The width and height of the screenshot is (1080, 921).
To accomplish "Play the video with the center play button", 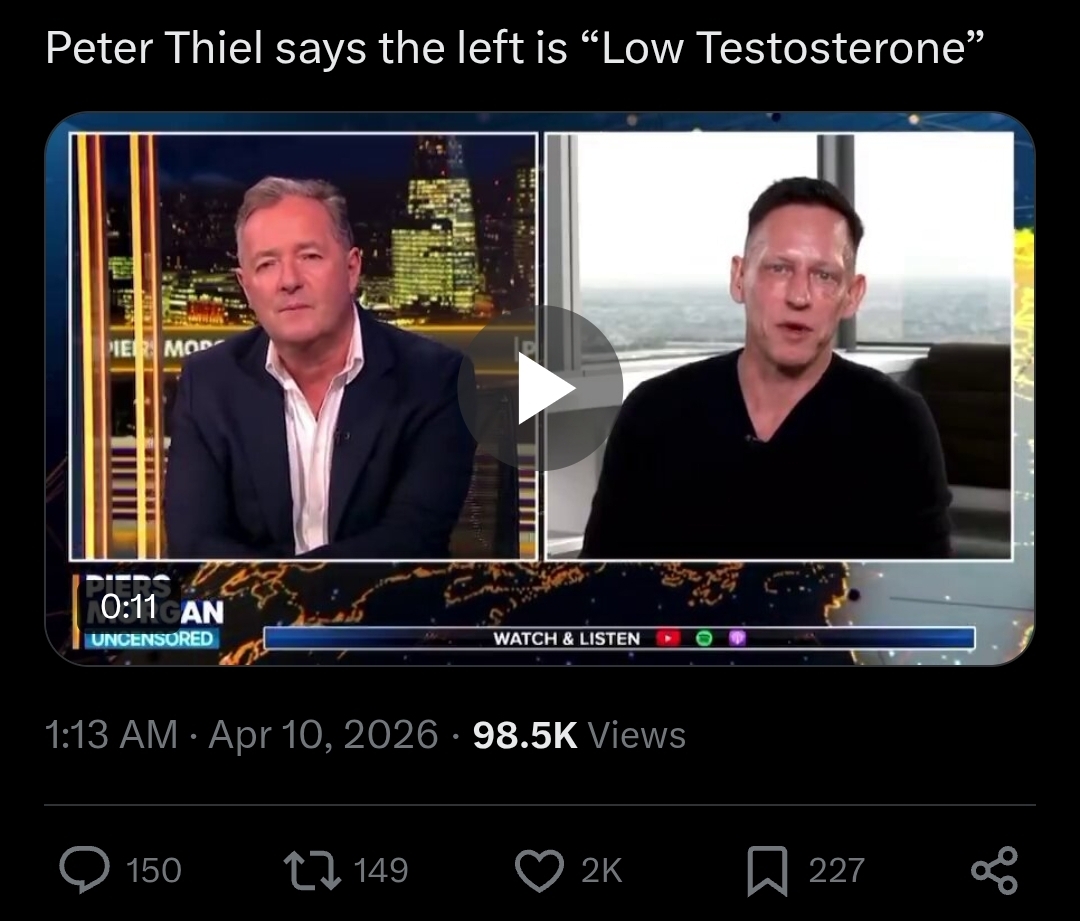I will point(540,389).
